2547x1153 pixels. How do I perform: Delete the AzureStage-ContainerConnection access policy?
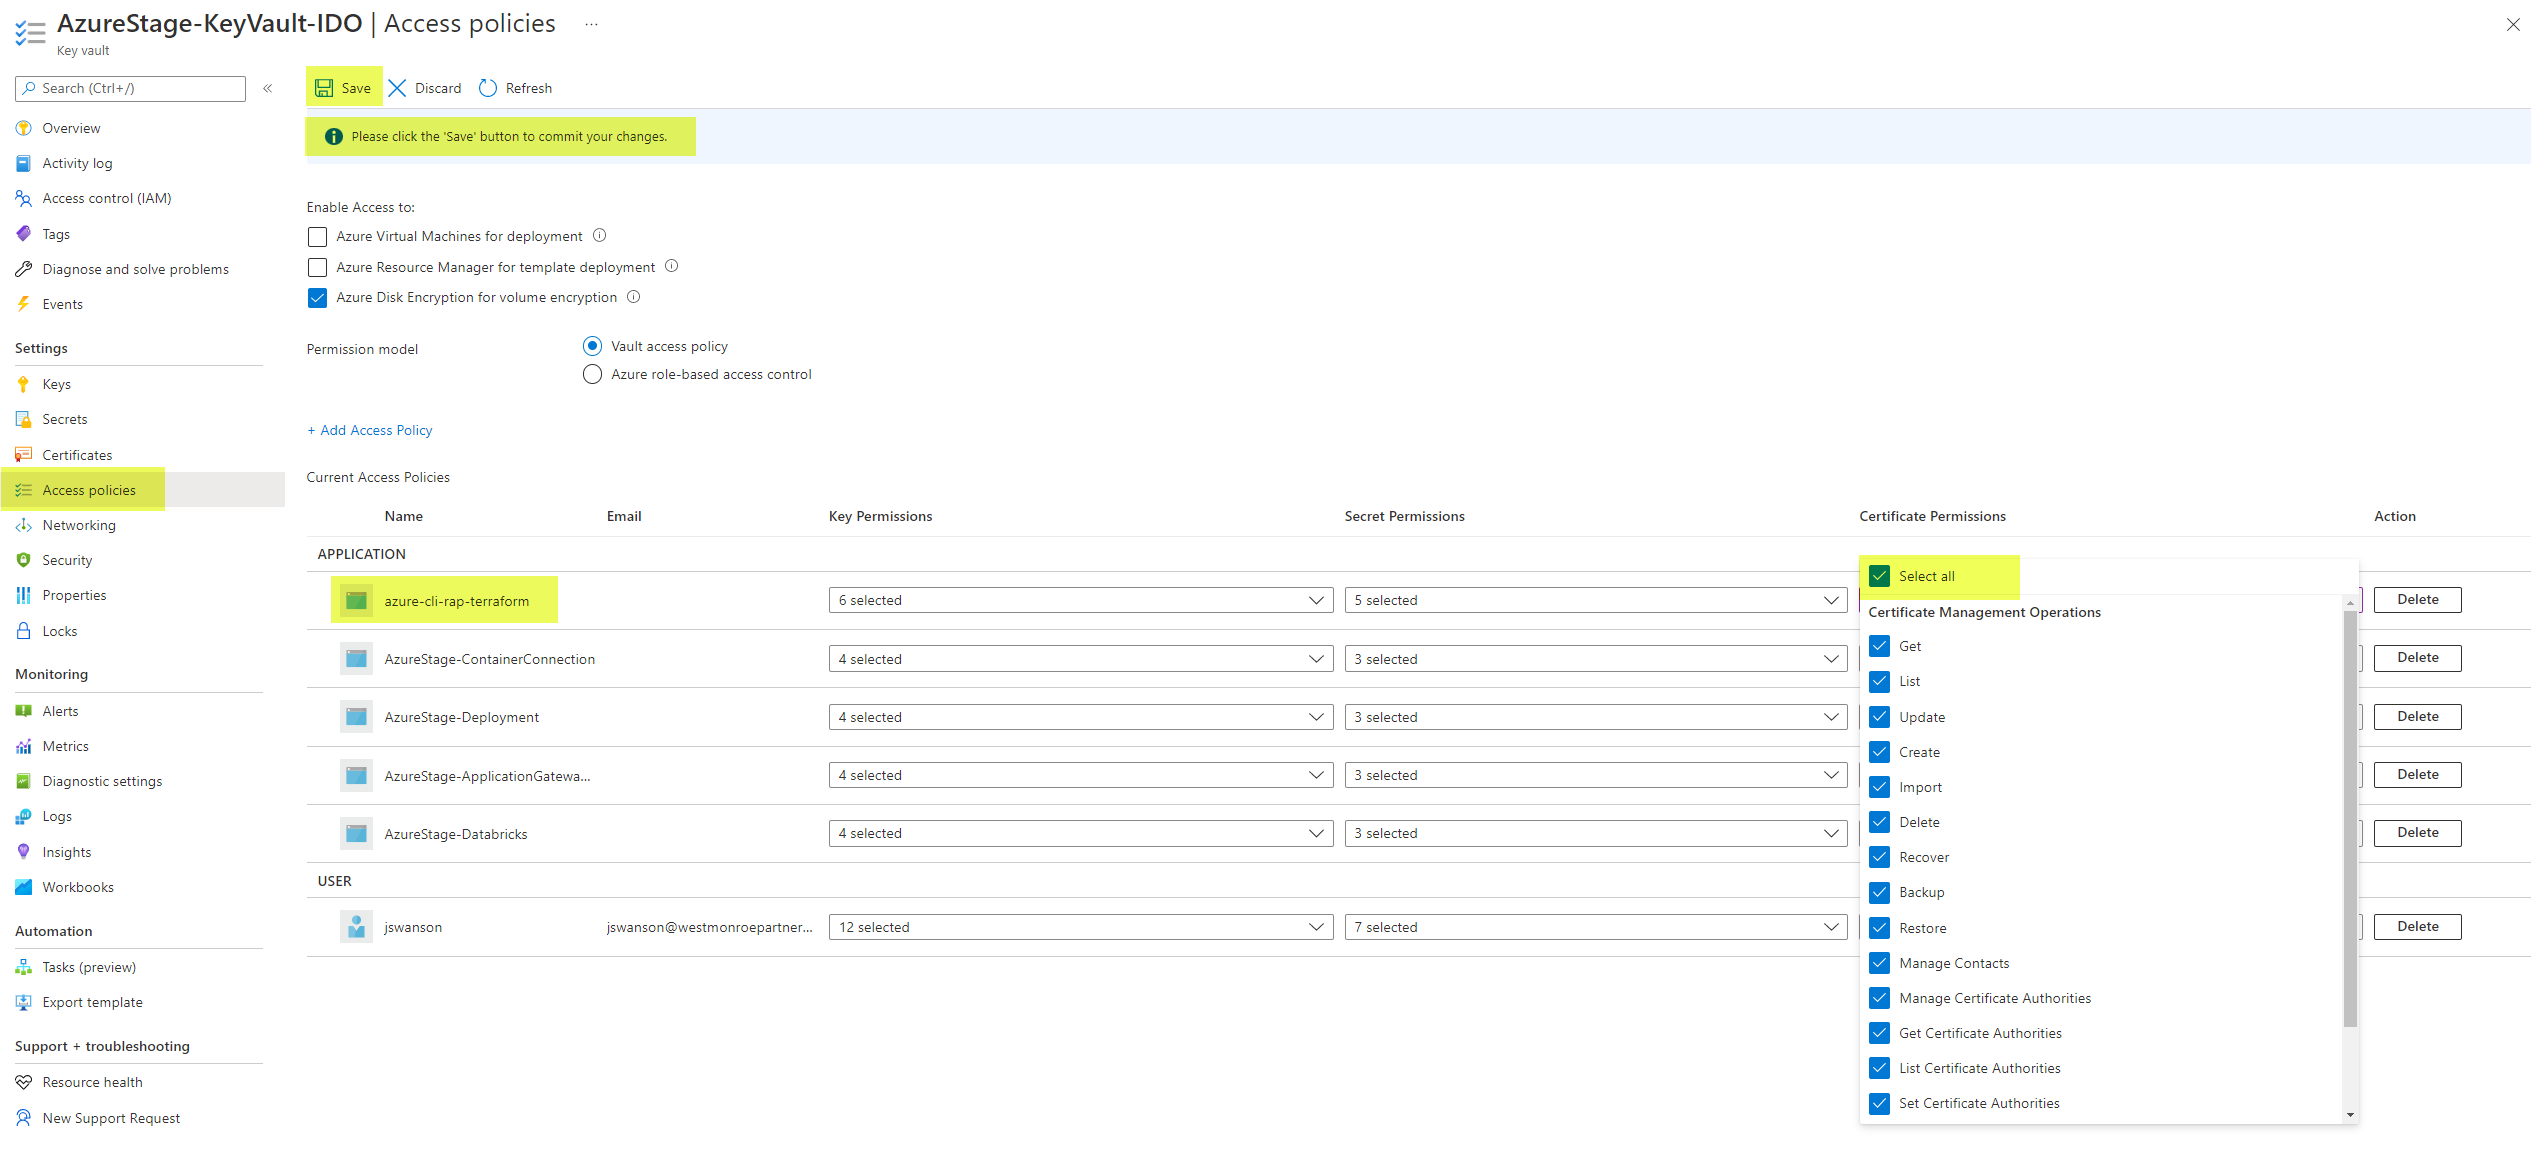2417,658
